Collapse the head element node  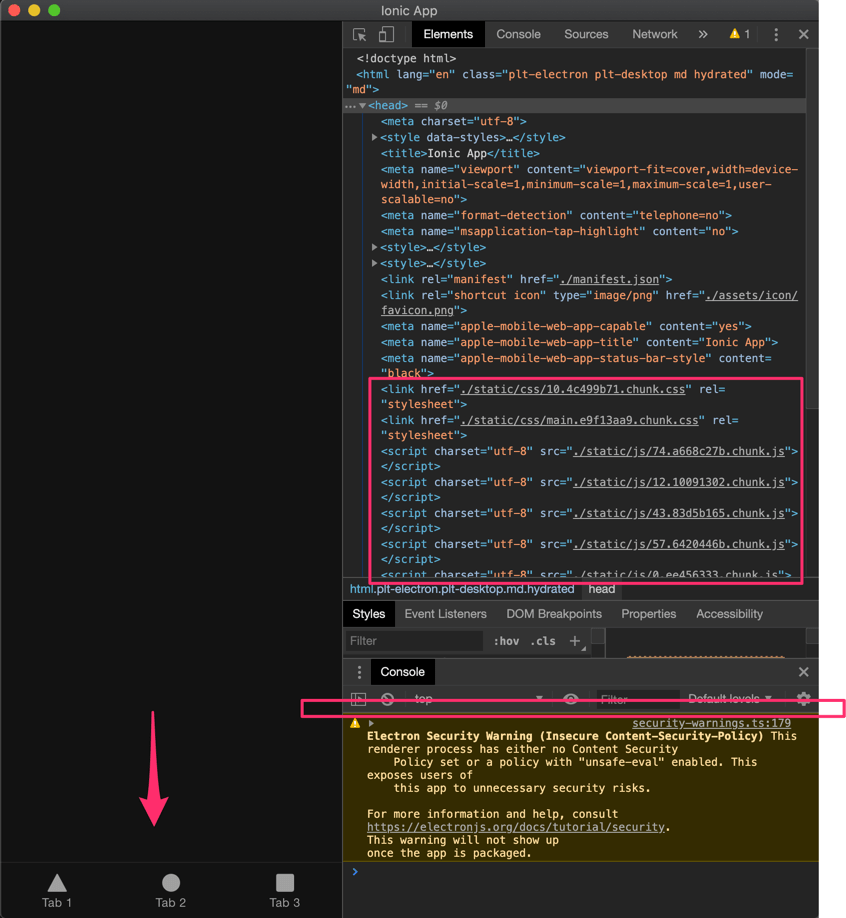coord(363,106)
